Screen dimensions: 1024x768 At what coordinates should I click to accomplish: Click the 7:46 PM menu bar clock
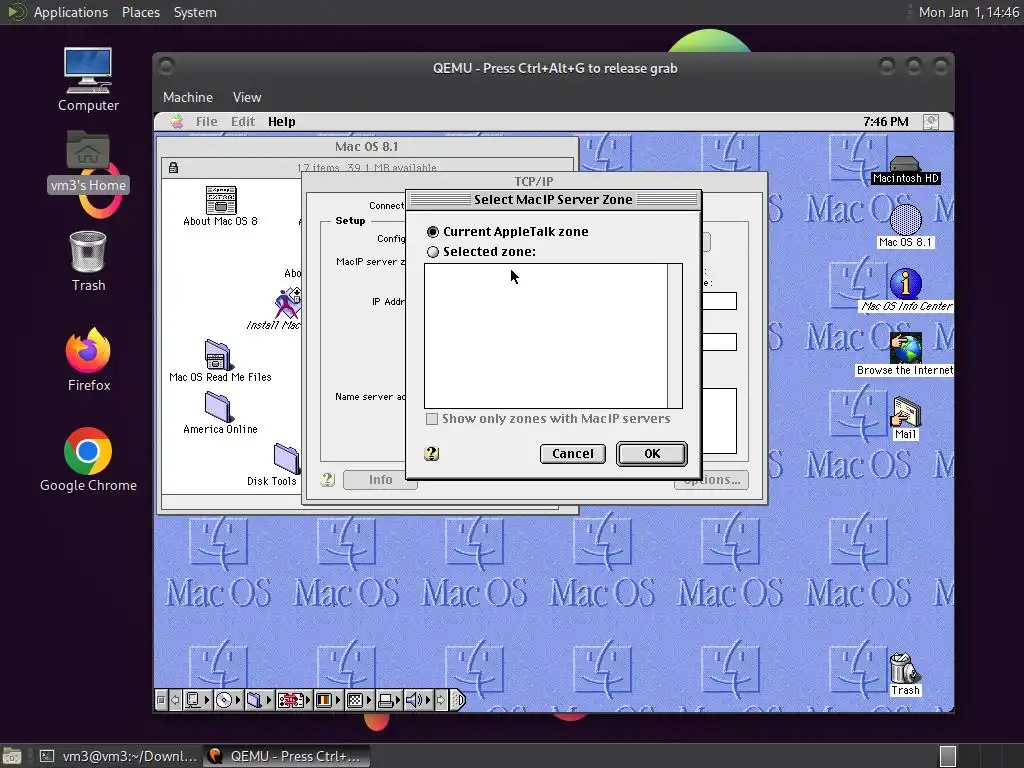(885, 121)
